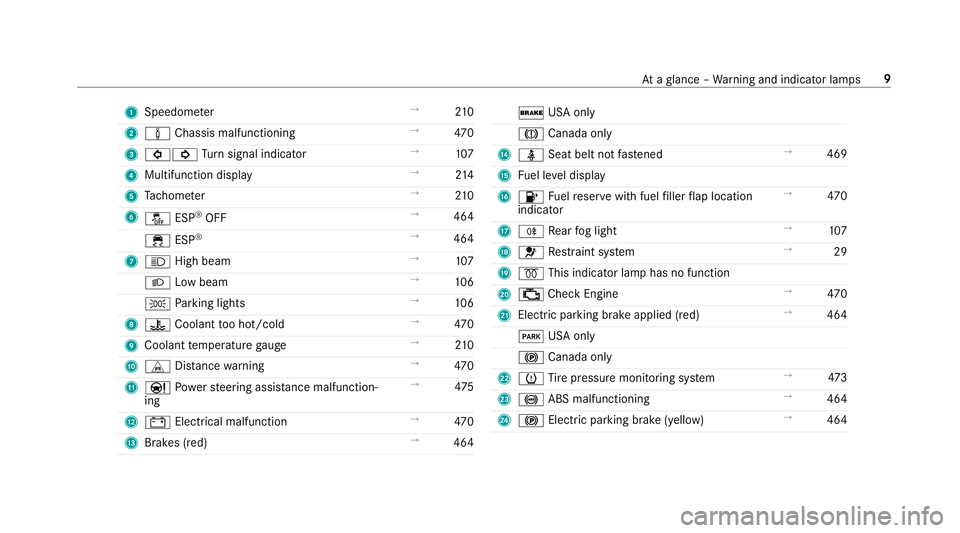Select the Electrical malfunction battery icon
Image resolution: width=960 pixels, height=533 pixels.
[157, 422]
